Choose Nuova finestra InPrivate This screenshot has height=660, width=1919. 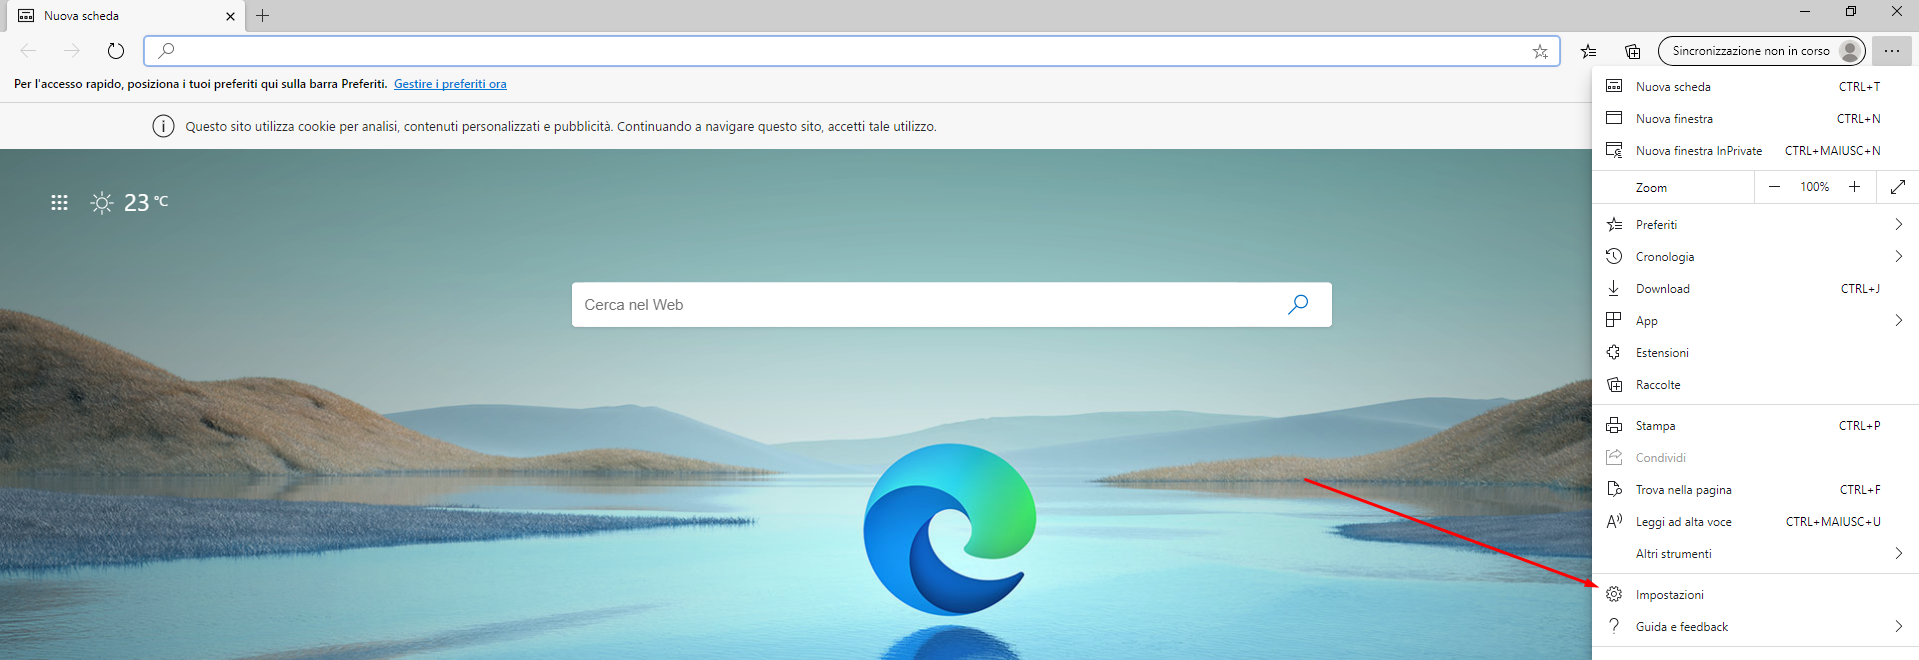click(x=1698, y=151)
